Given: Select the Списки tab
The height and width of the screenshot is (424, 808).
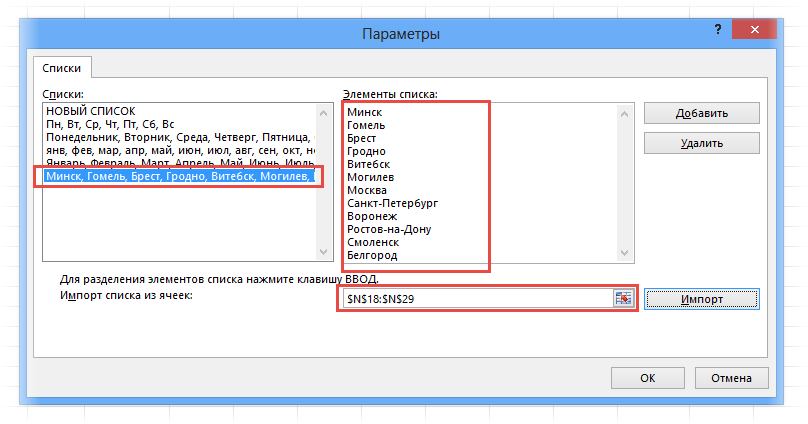Looking at the screenshot, I should tap(62, 68).
